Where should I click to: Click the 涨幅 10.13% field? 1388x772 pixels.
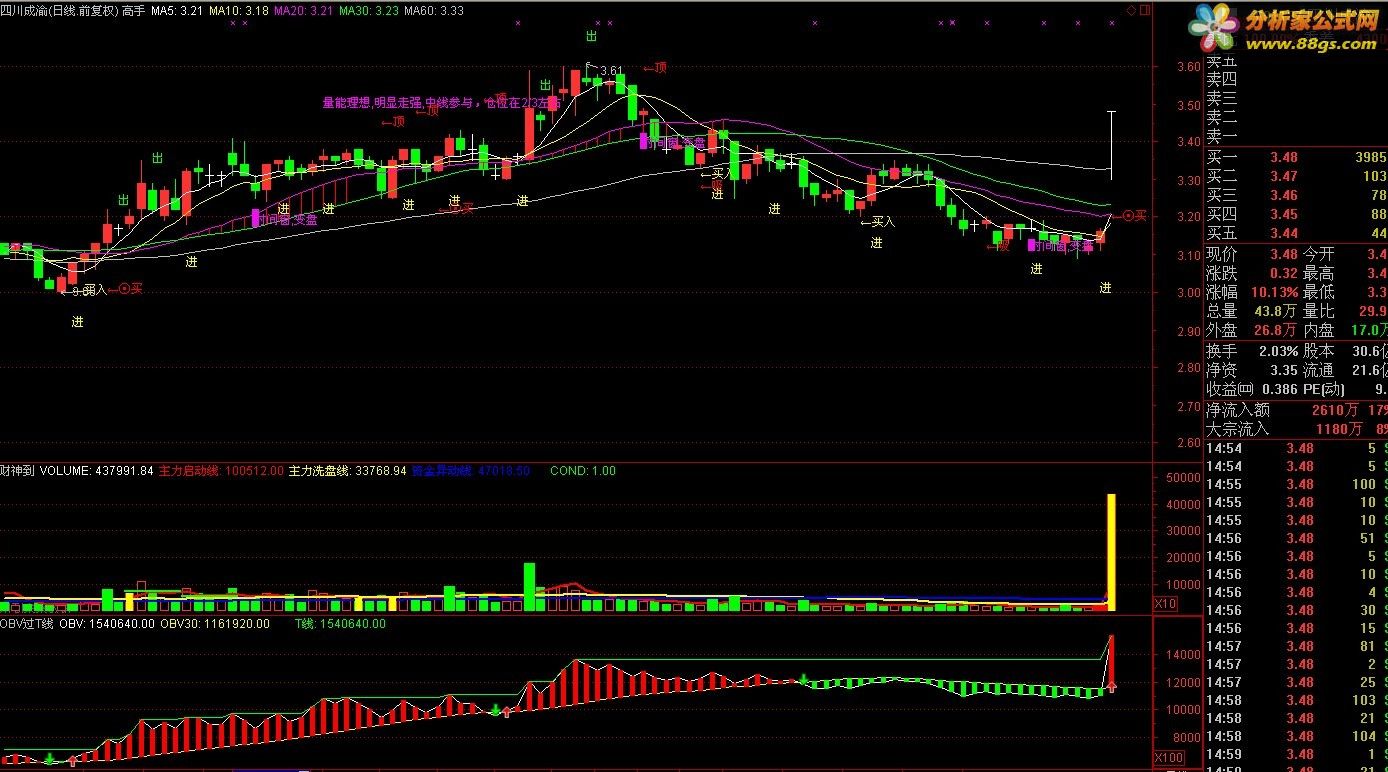pos(1252,292)
